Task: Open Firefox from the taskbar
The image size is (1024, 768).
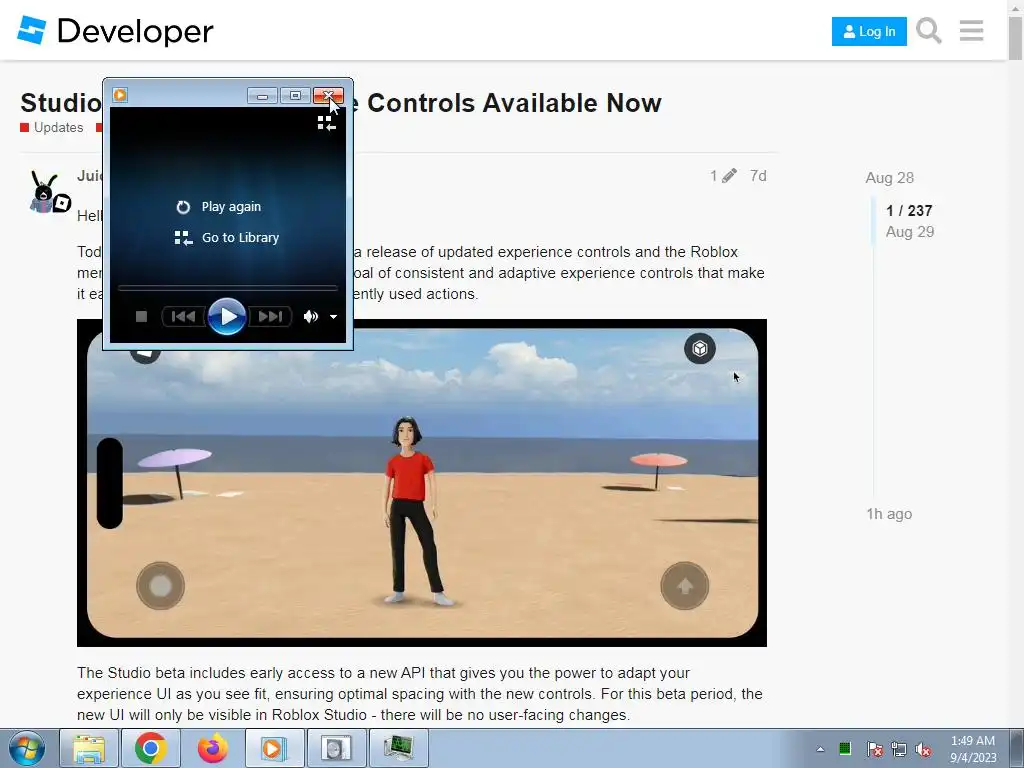Action: point(213,748)
